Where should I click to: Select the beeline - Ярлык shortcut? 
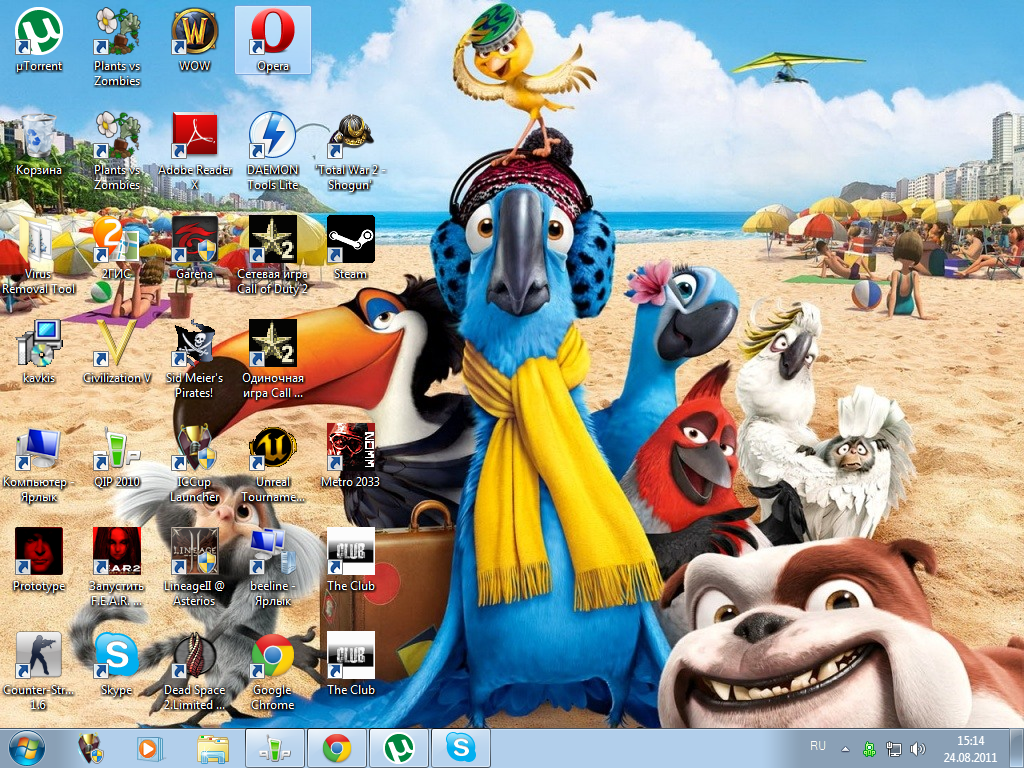[272, 568]
